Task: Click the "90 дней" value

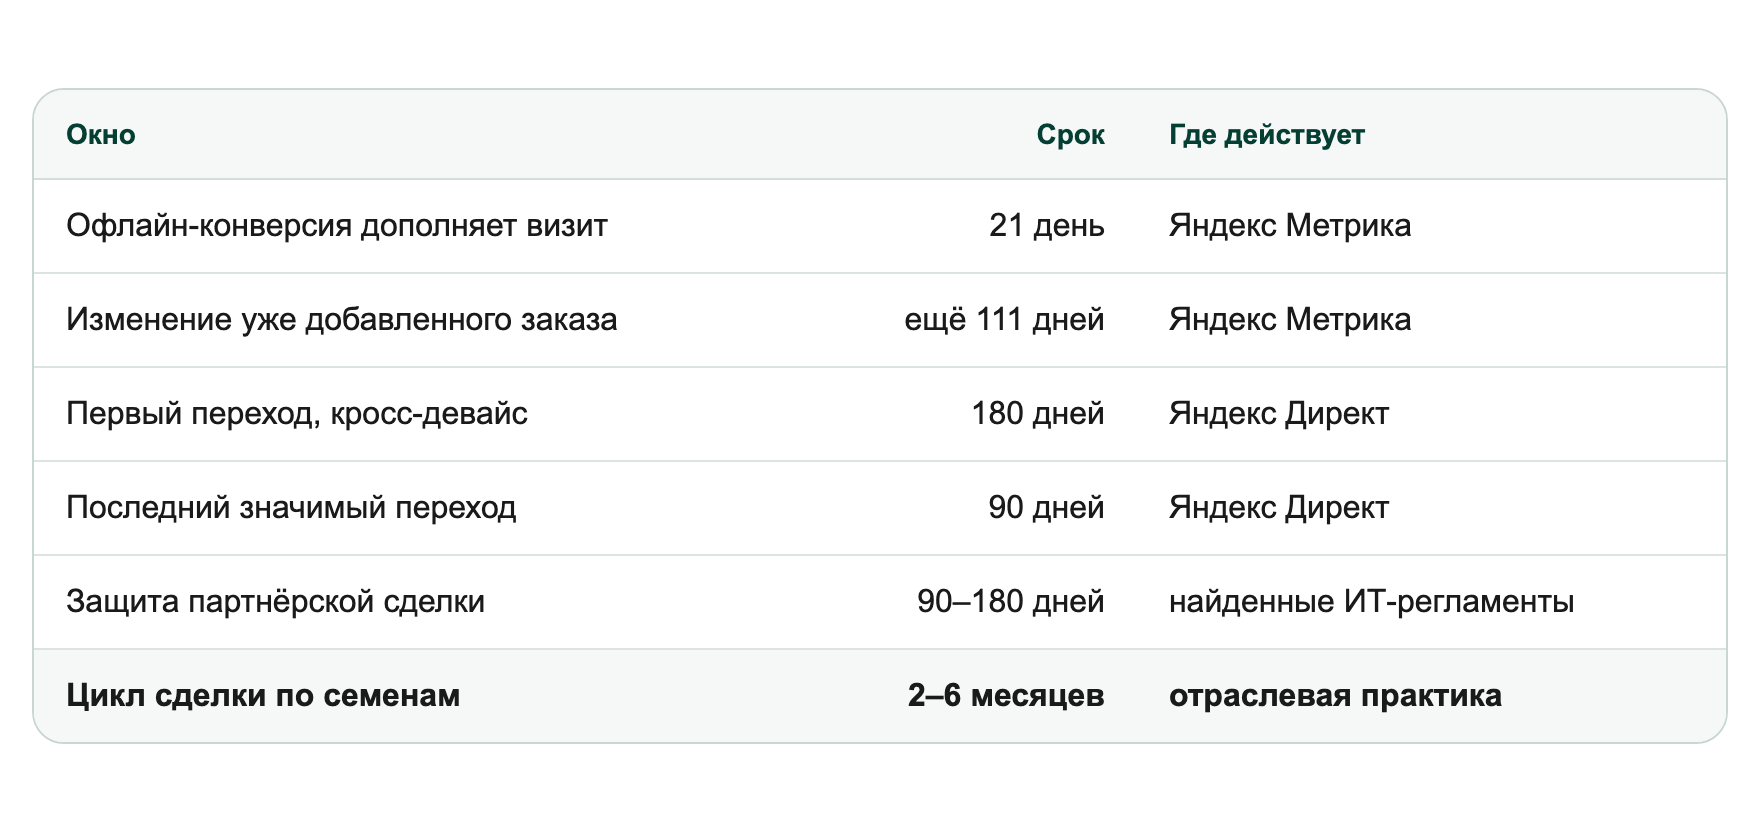Action: click(1046, 508)
